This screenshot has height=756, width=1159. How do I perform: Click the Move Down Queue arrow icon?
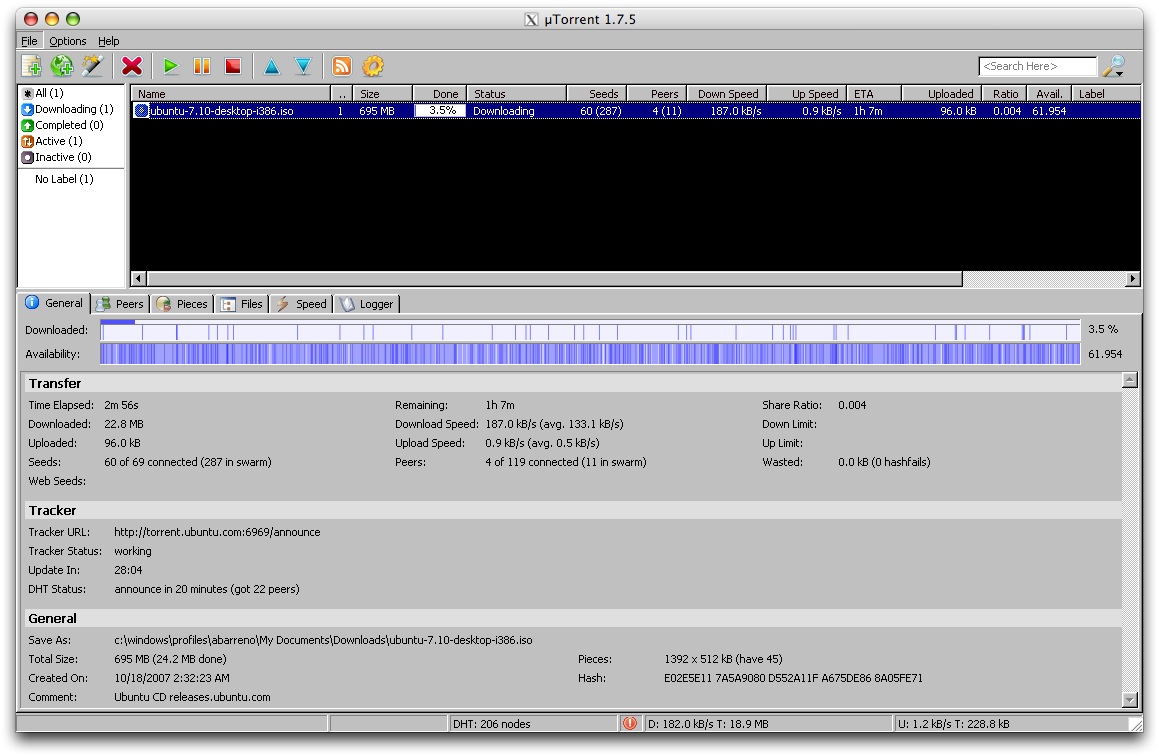pyautogui.click(x=303, y=67)
